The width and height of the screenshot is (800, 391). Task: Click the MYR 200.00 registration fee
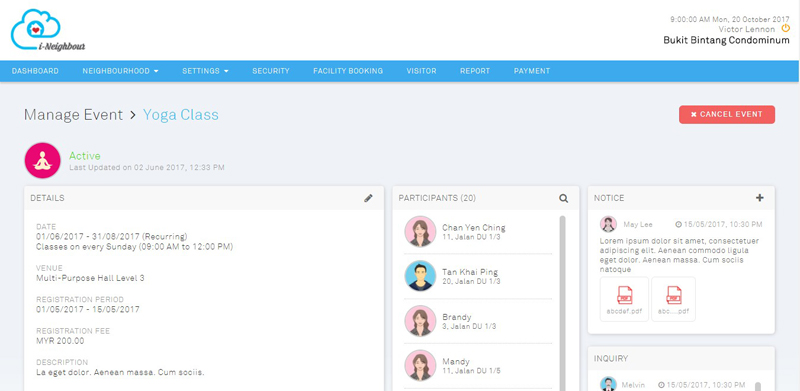click(60, 341)
